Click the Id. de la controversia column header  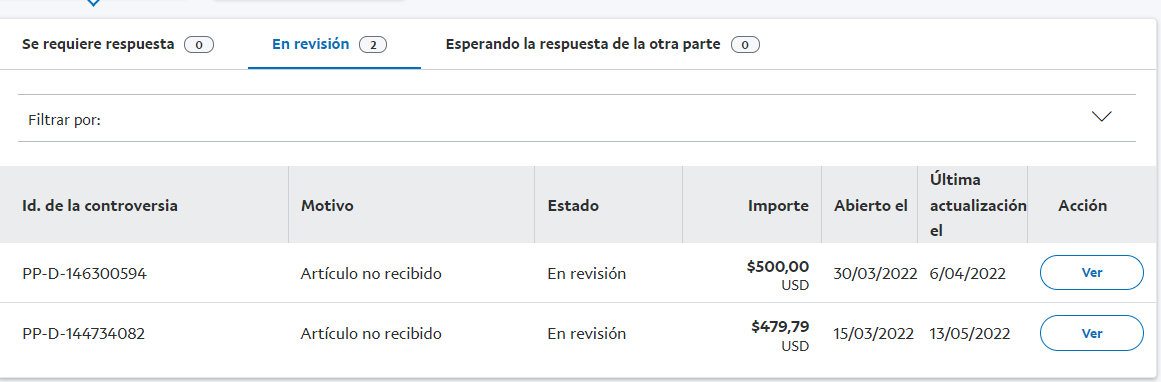click(x=100, y=206)
